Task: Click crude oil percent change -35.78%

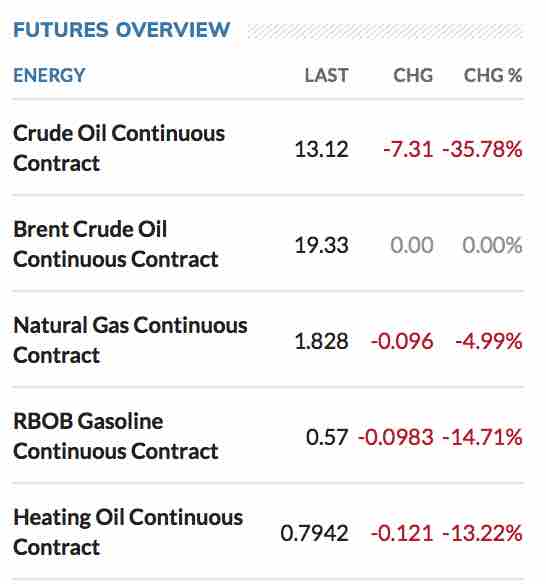Action: click(x=482, y=149)
